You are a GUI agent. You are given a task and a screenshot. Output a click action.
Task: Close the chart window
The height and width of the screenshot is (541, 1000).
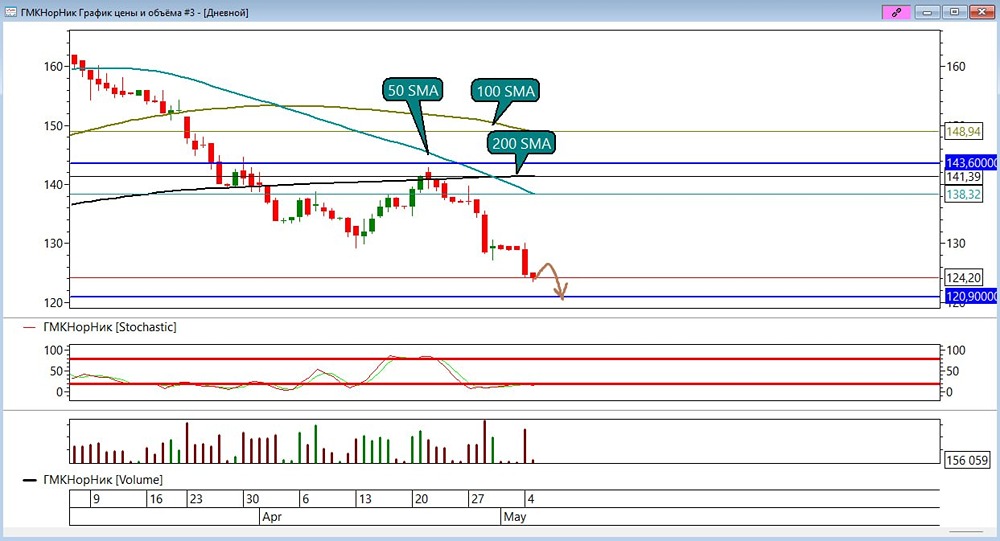click(982, 12)
